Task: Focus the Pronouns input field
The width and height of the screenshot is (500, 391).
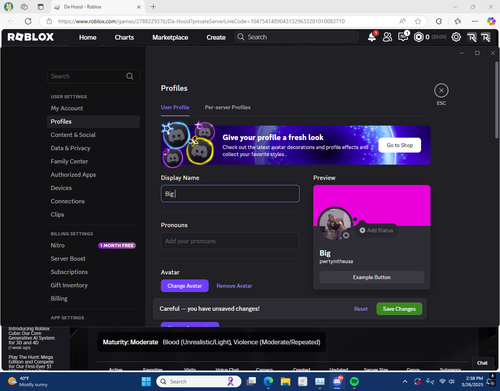Action: [x=230, y=241]
